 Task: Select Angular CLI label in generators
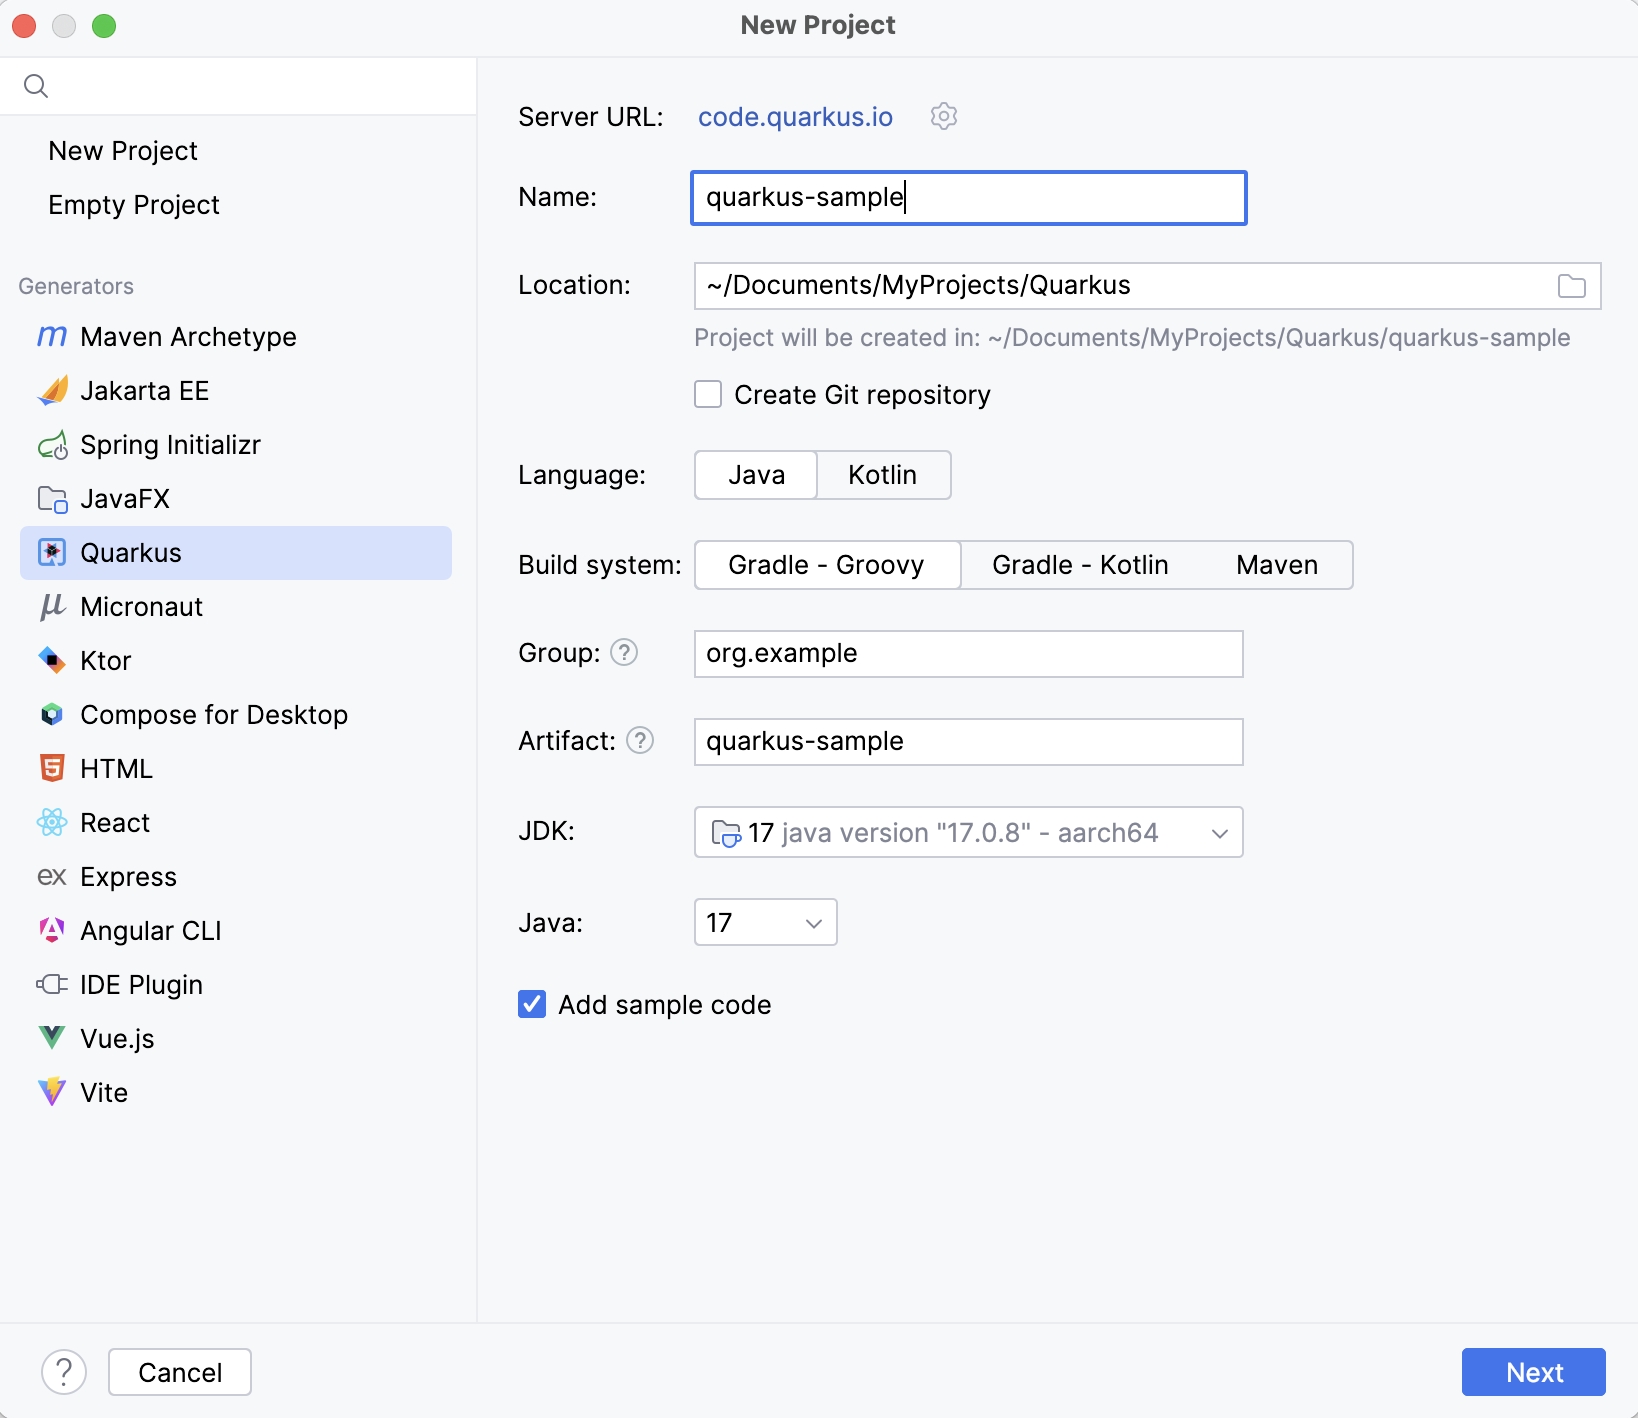151,931
